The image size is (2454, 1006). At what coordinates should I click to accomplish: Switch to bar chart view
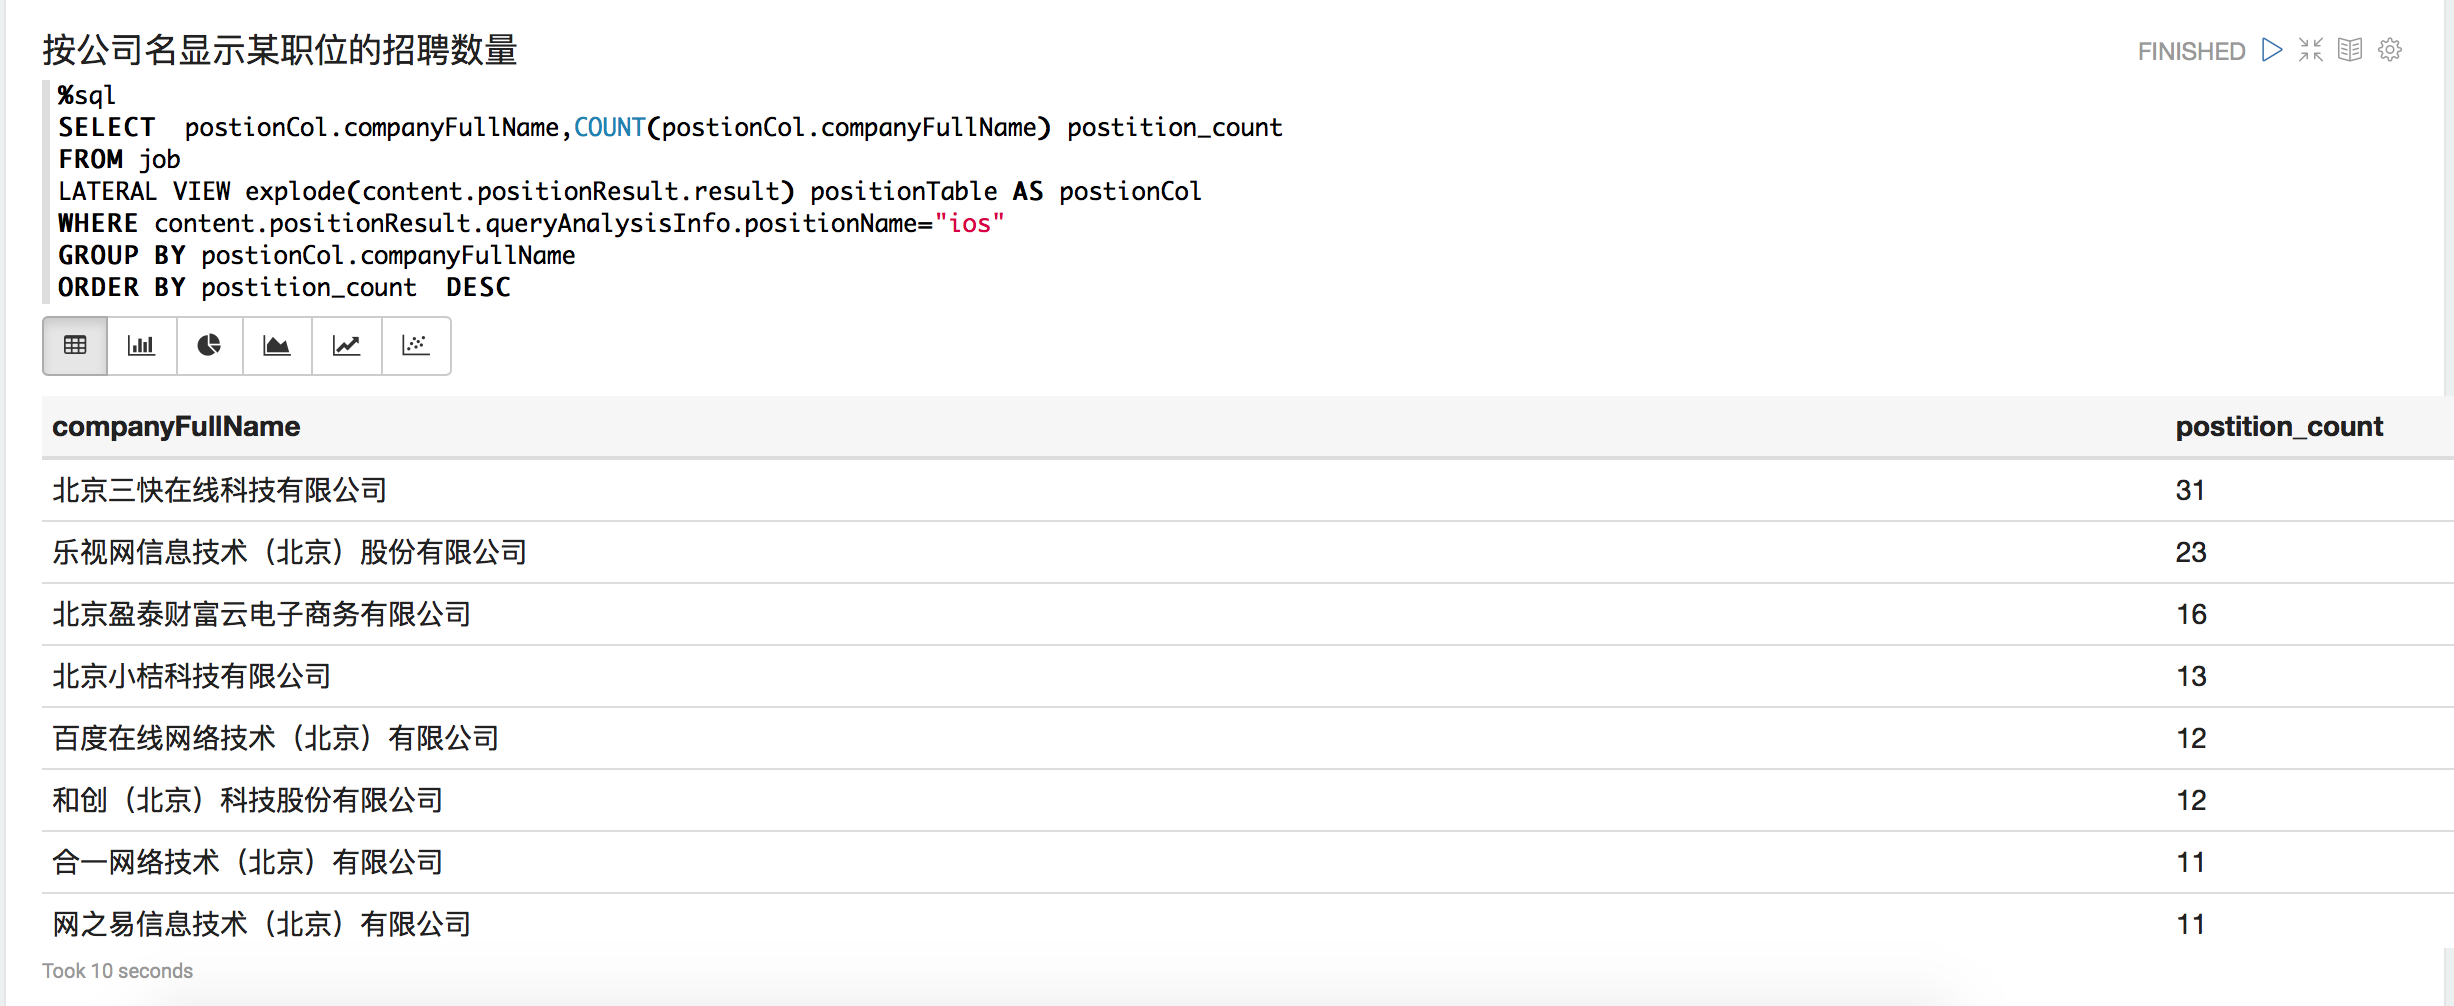pos(142,346)
